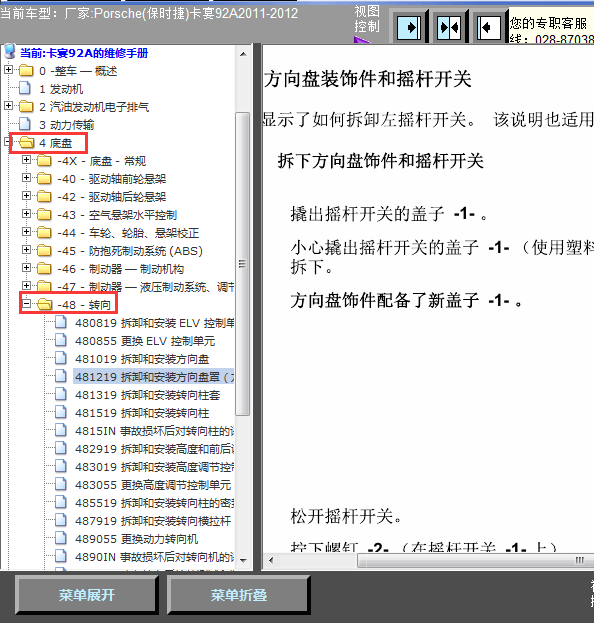Expand the 0 -整车 — 概述 node
This screenshot has width=594, height=626.
[x=8, y=69]
